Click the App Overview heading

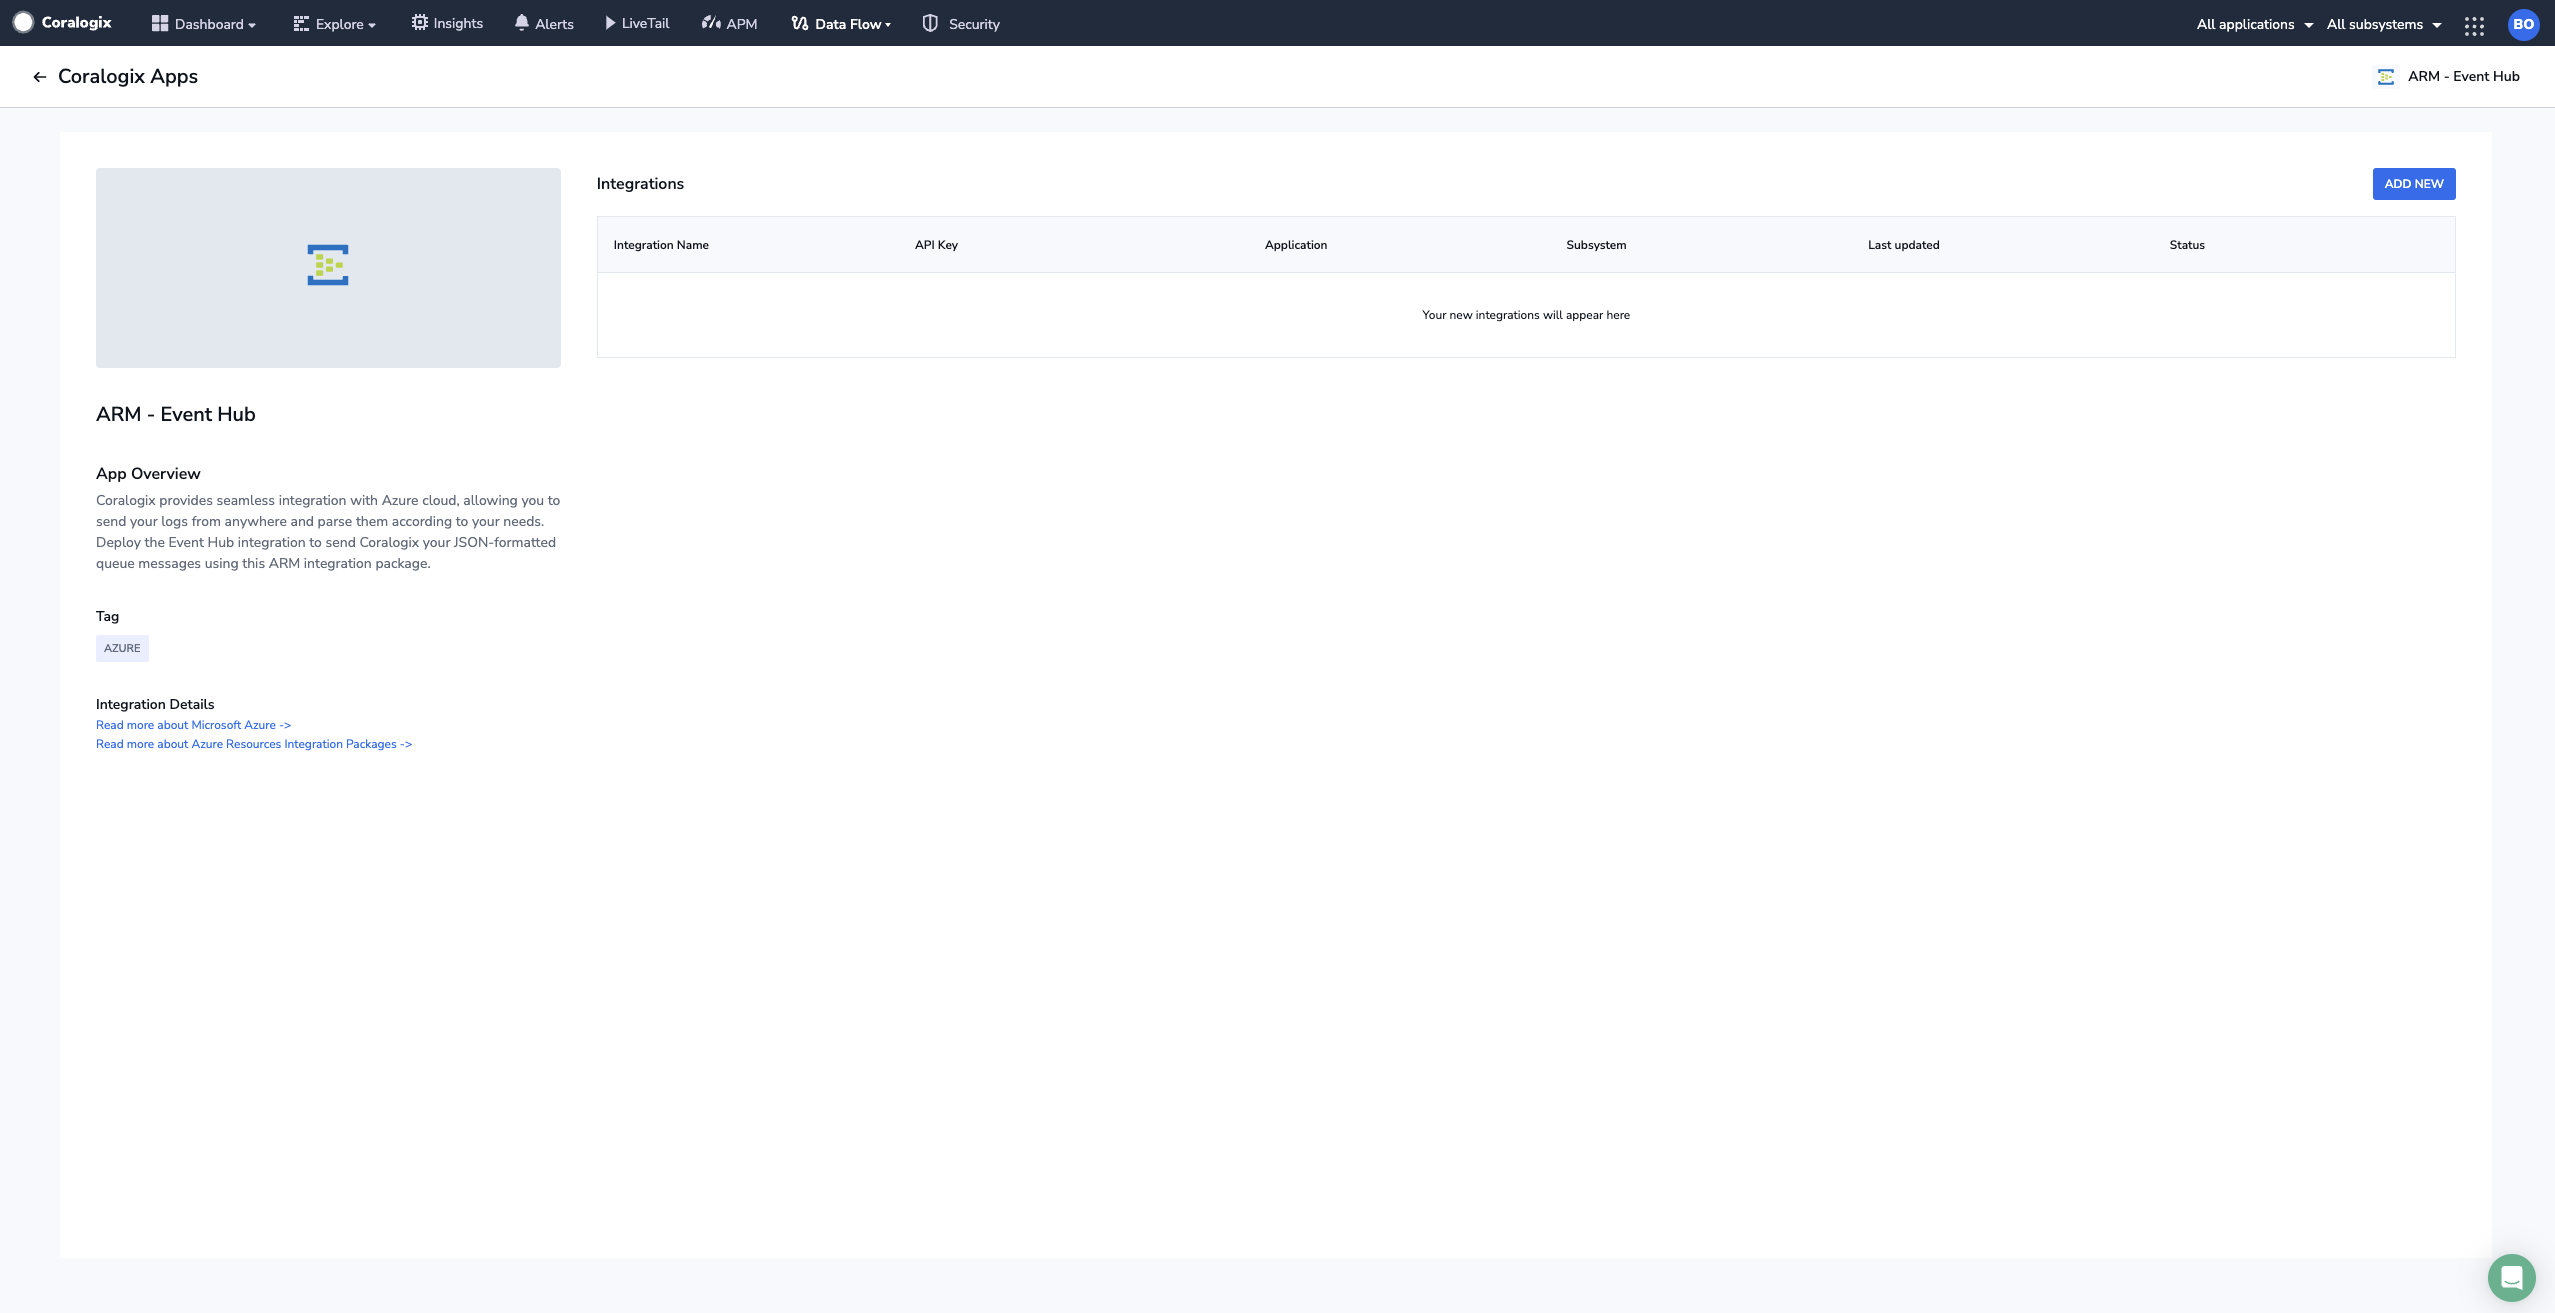coord(148,474)
